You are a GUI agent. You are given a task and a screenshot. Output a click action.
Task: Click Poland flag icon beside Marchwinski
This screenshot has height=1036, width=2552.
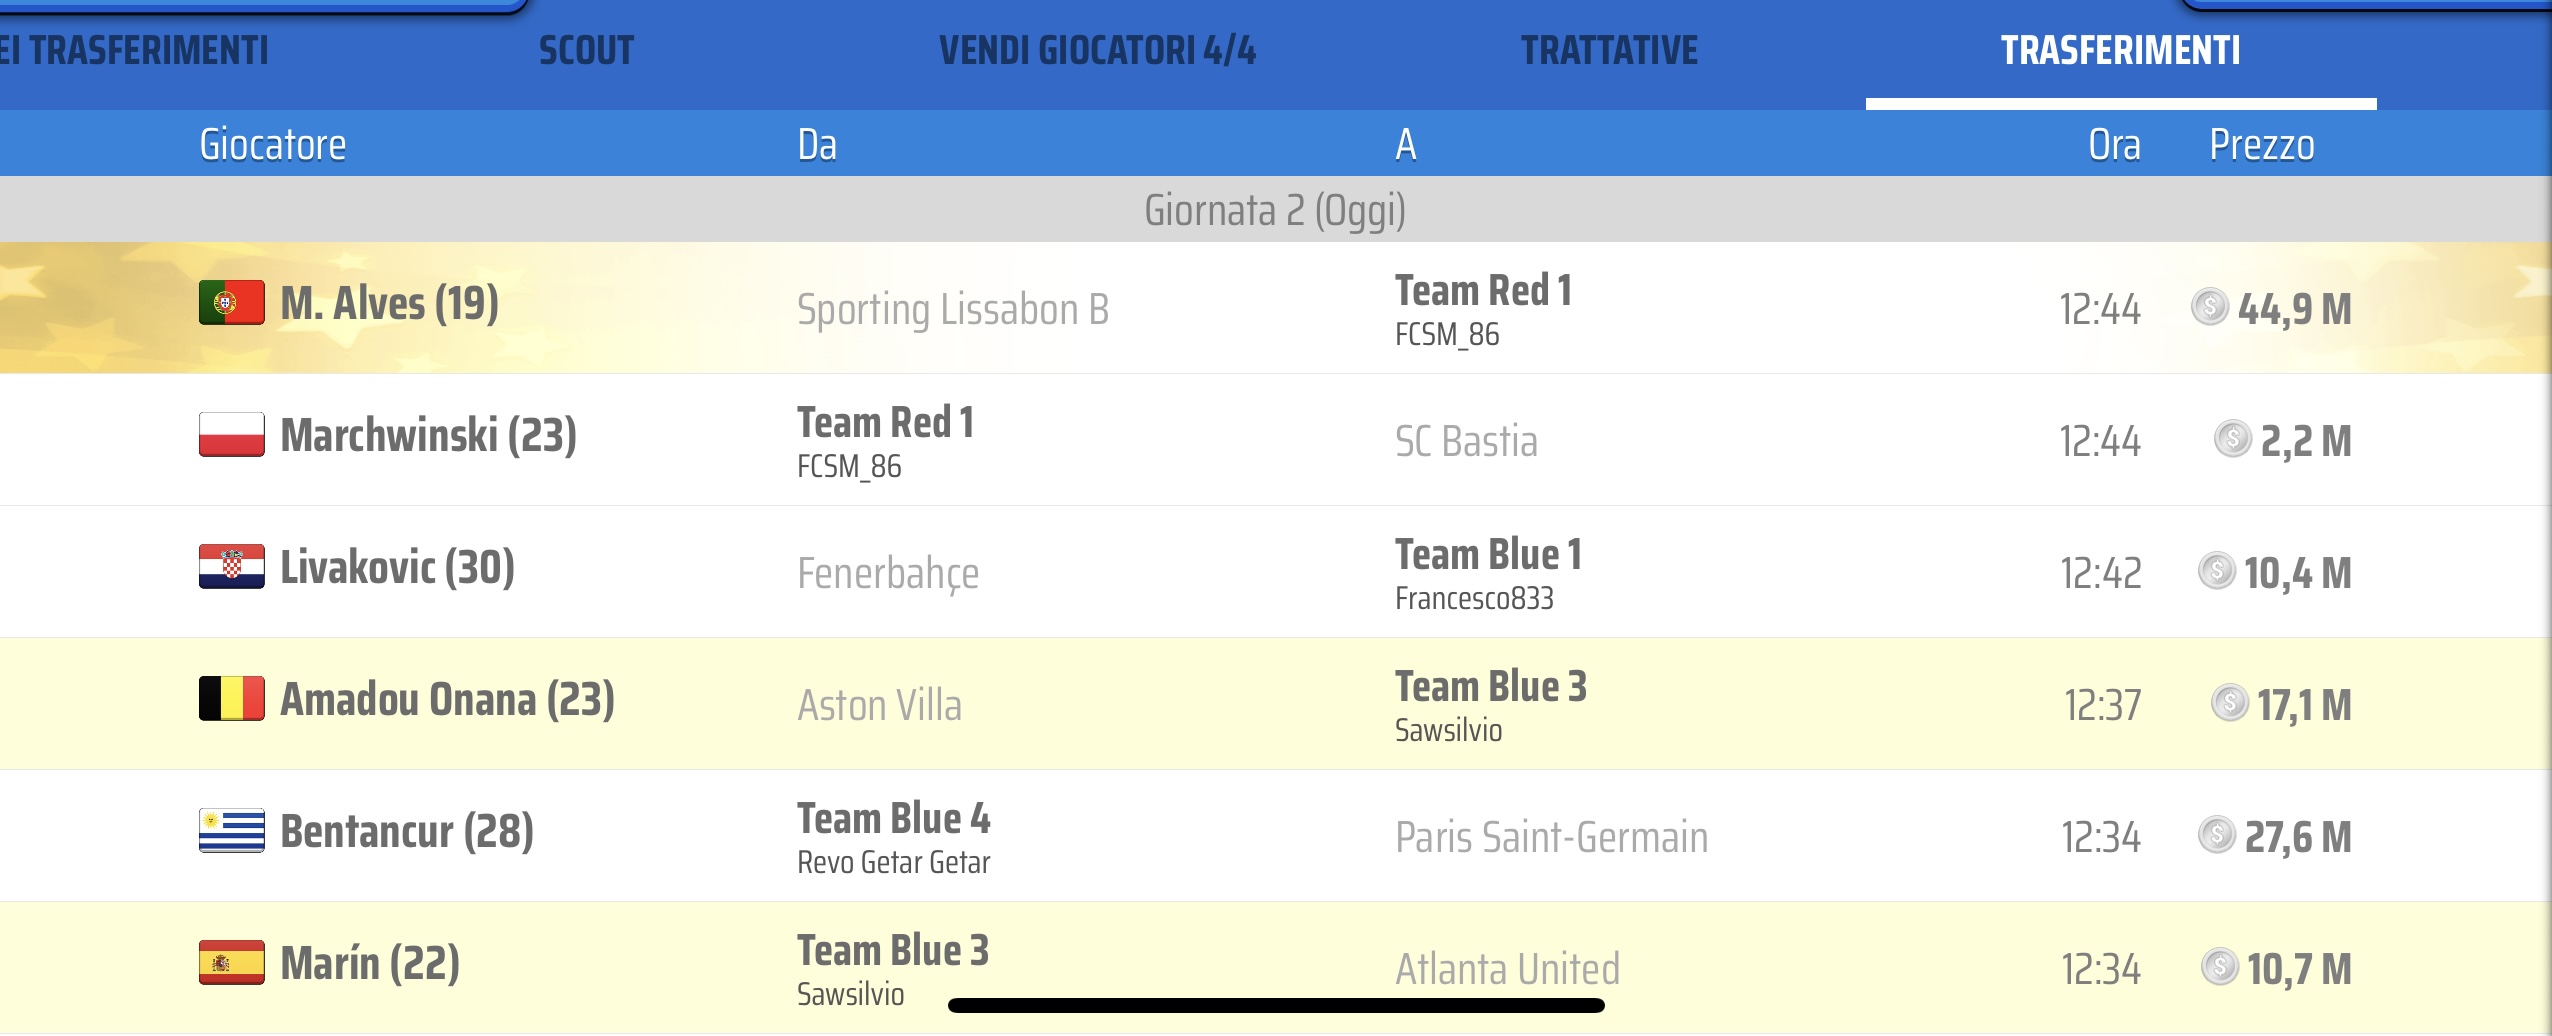(x=231, y=435)
